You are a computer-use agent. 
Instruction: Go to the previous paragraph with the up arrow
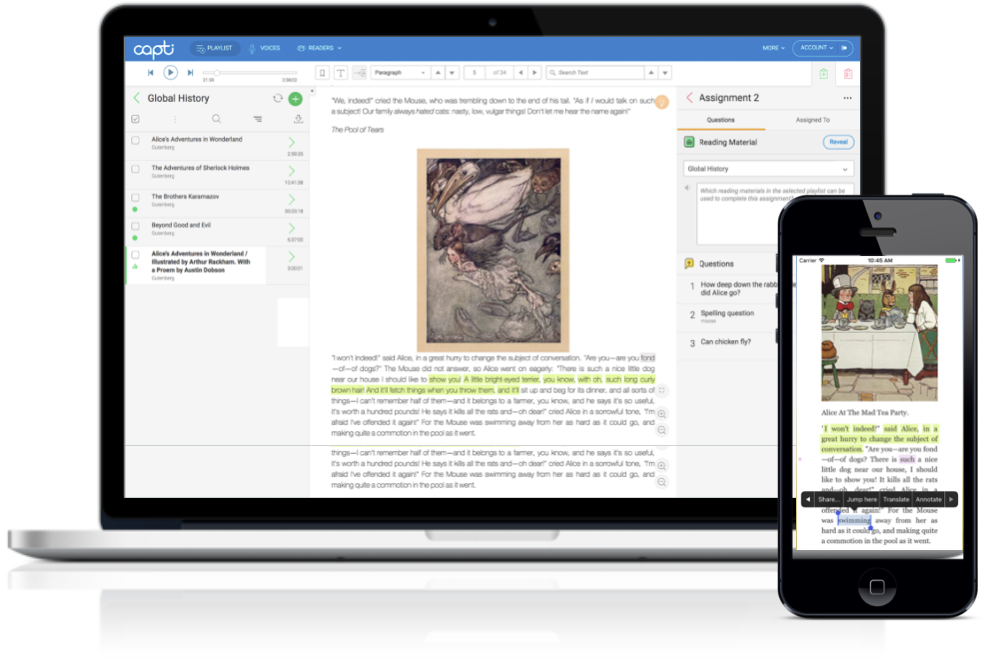(438, 73)
